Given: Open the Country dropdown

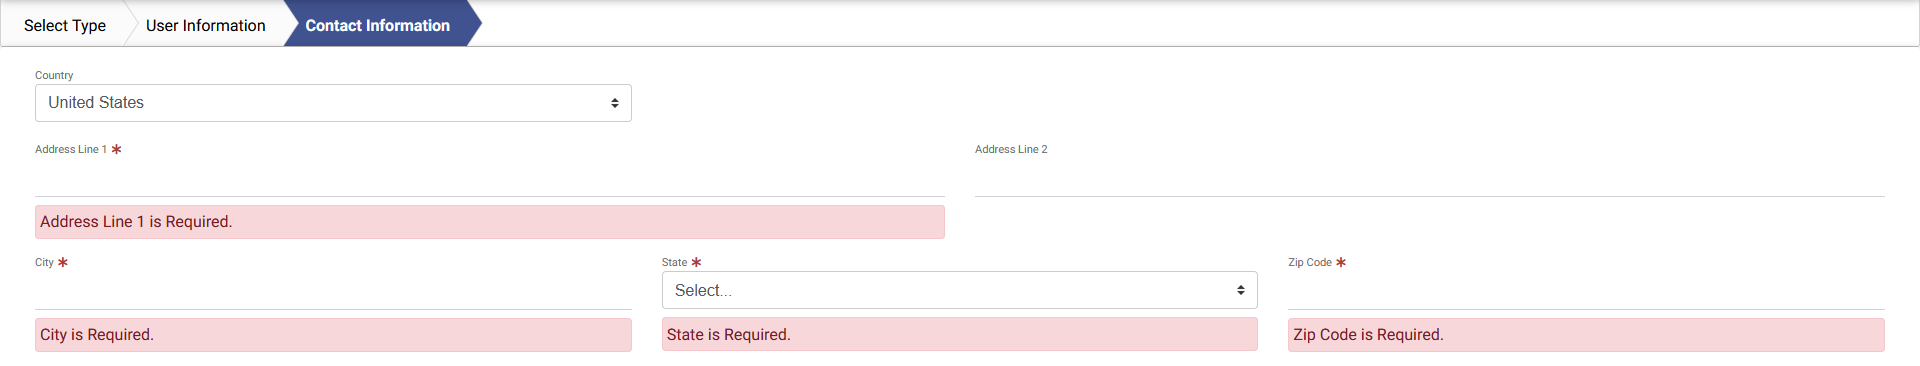Looking at the screenshot, I should pyautogui.click(x=333, y=103).
